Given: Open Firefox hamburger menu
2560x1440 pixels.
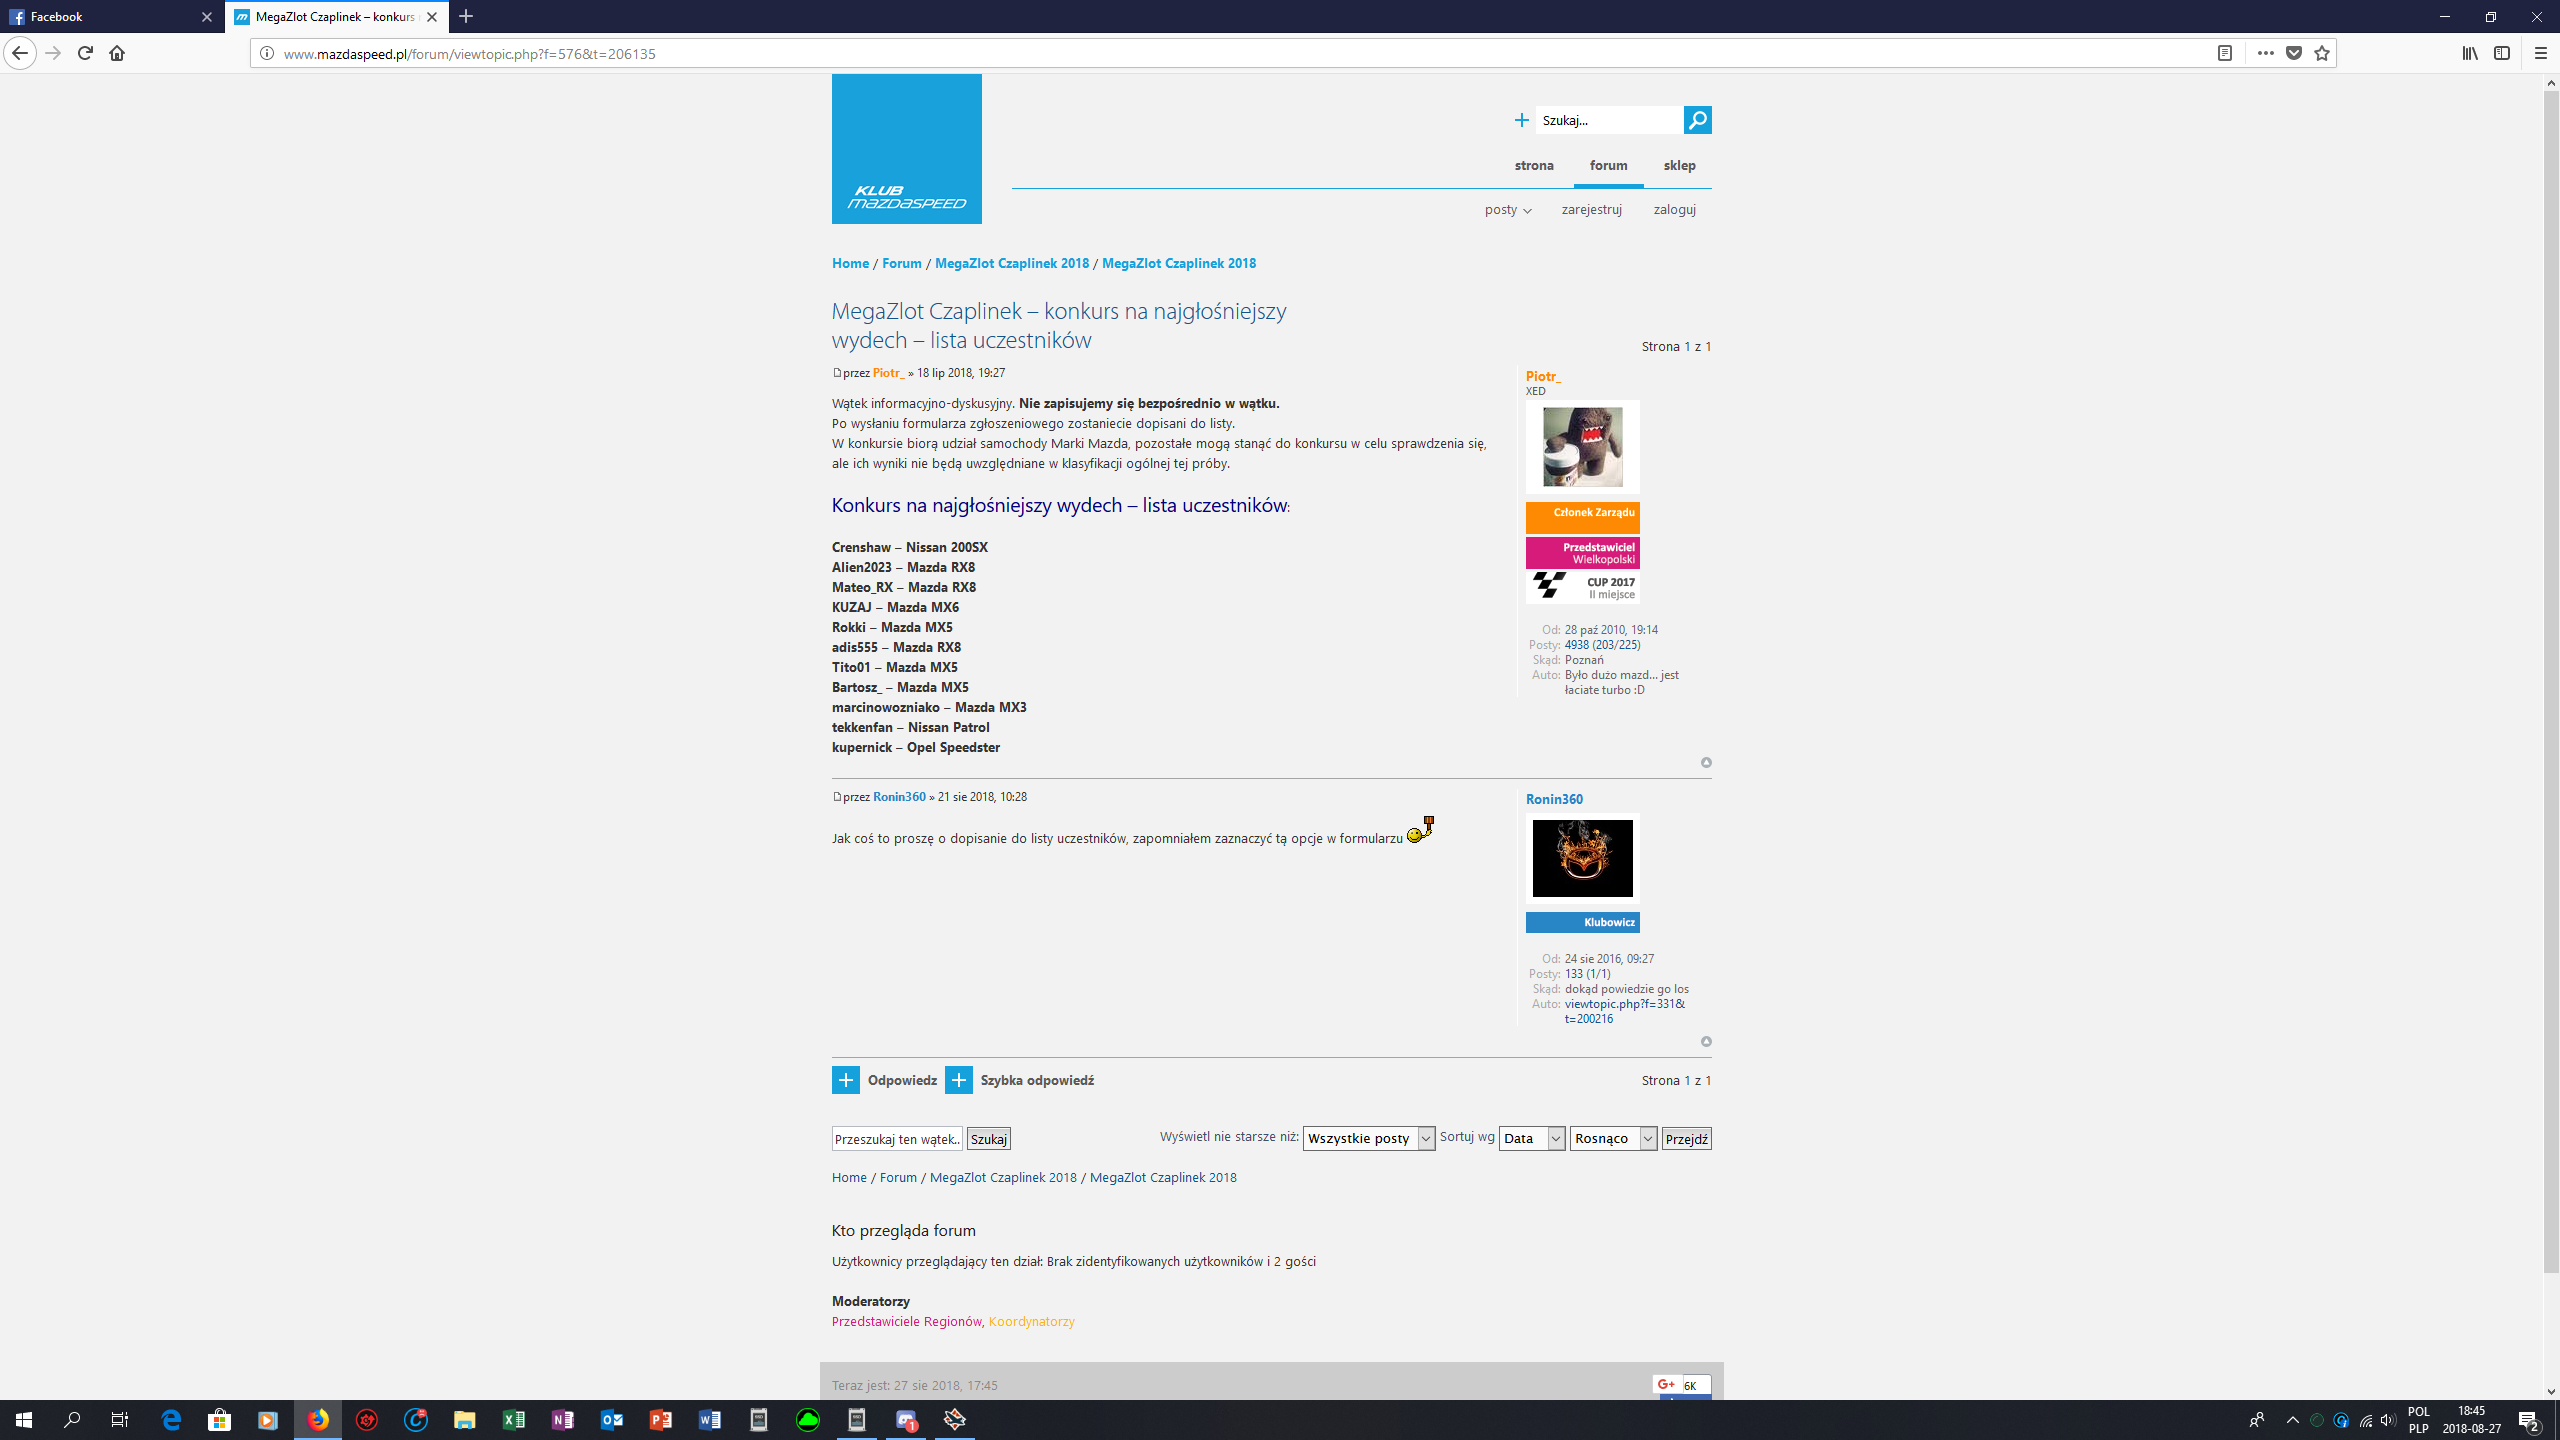Looking at the screenshot, I should point(2540,53).
